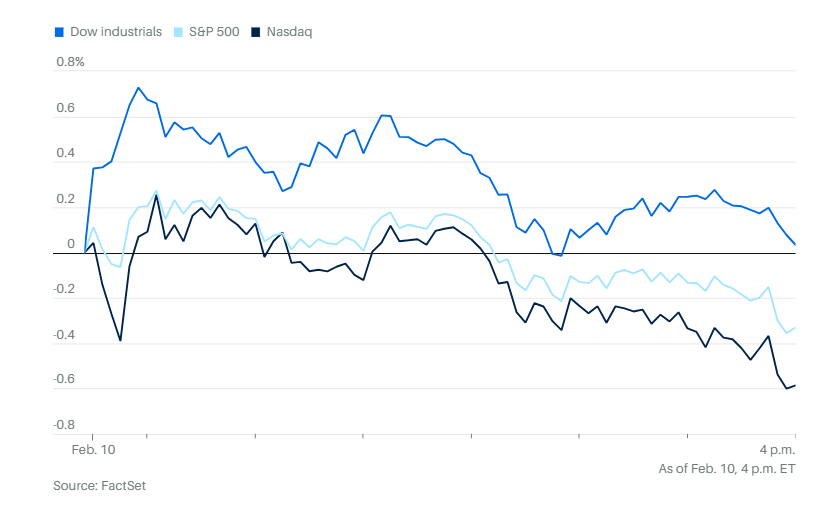Select the 0.6 y-axis label
Viewport: 840px width, 506px height.
click(x=65, y=108)
